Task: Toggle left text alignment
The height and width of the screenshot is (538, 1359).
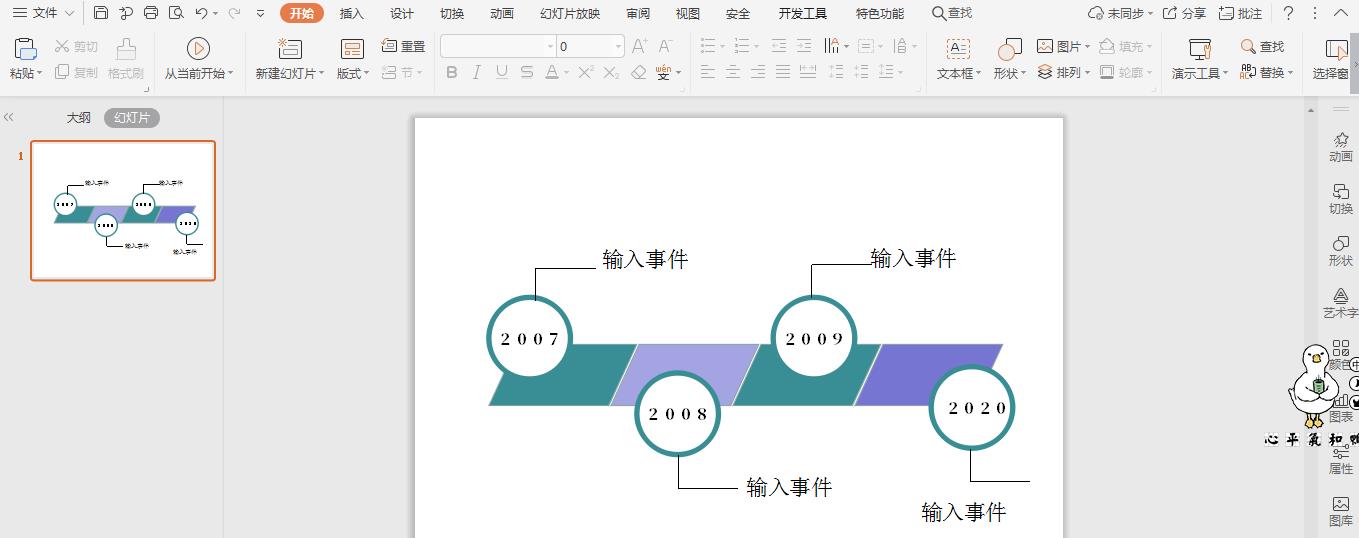Action: tap(708, 72)
